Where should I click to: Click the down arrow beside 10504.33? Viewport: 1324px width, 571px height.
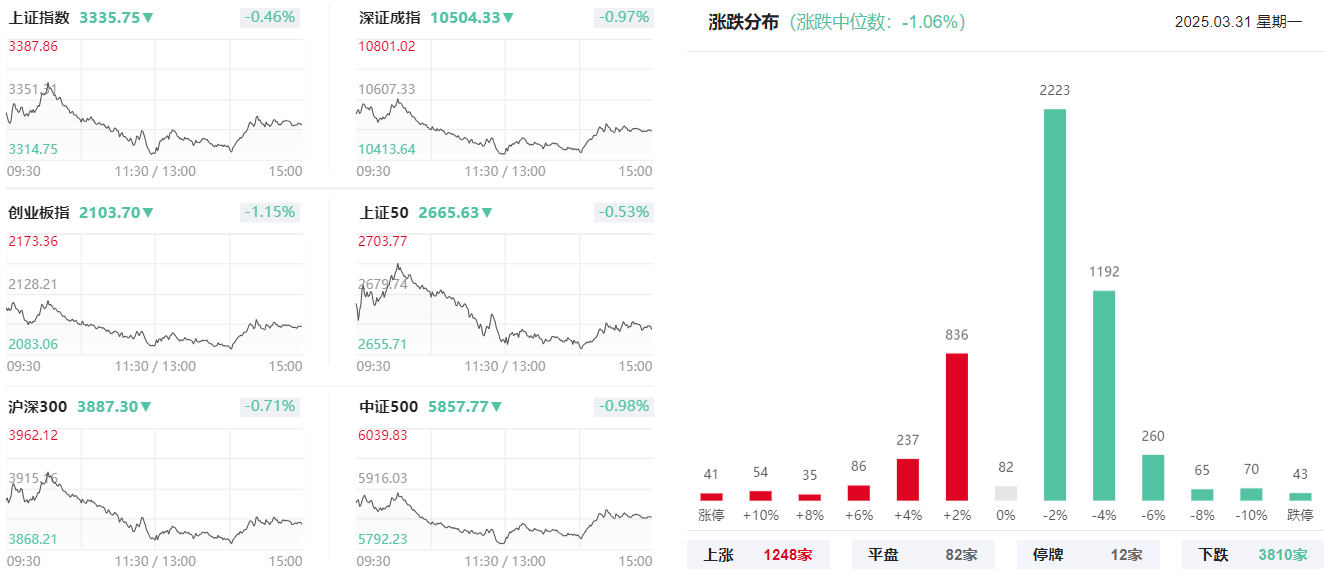coord(508,18)
